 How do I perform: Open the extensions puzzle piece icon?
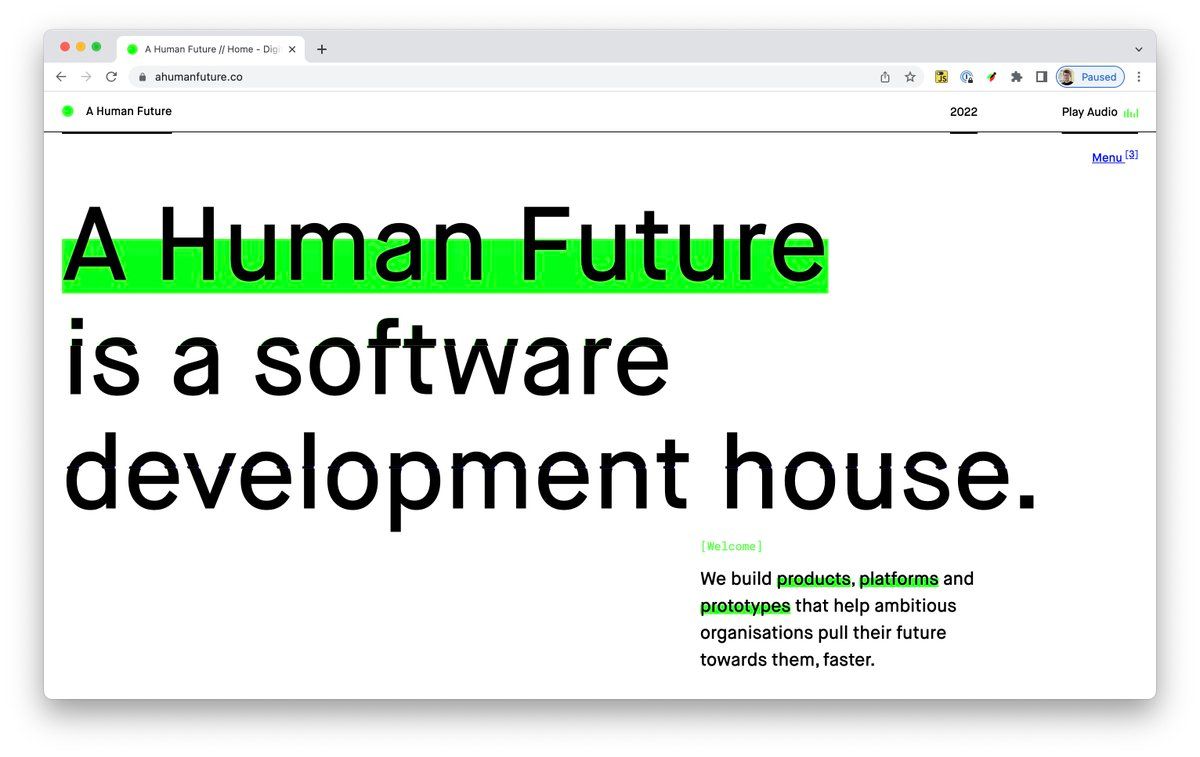click(1016, 76)
